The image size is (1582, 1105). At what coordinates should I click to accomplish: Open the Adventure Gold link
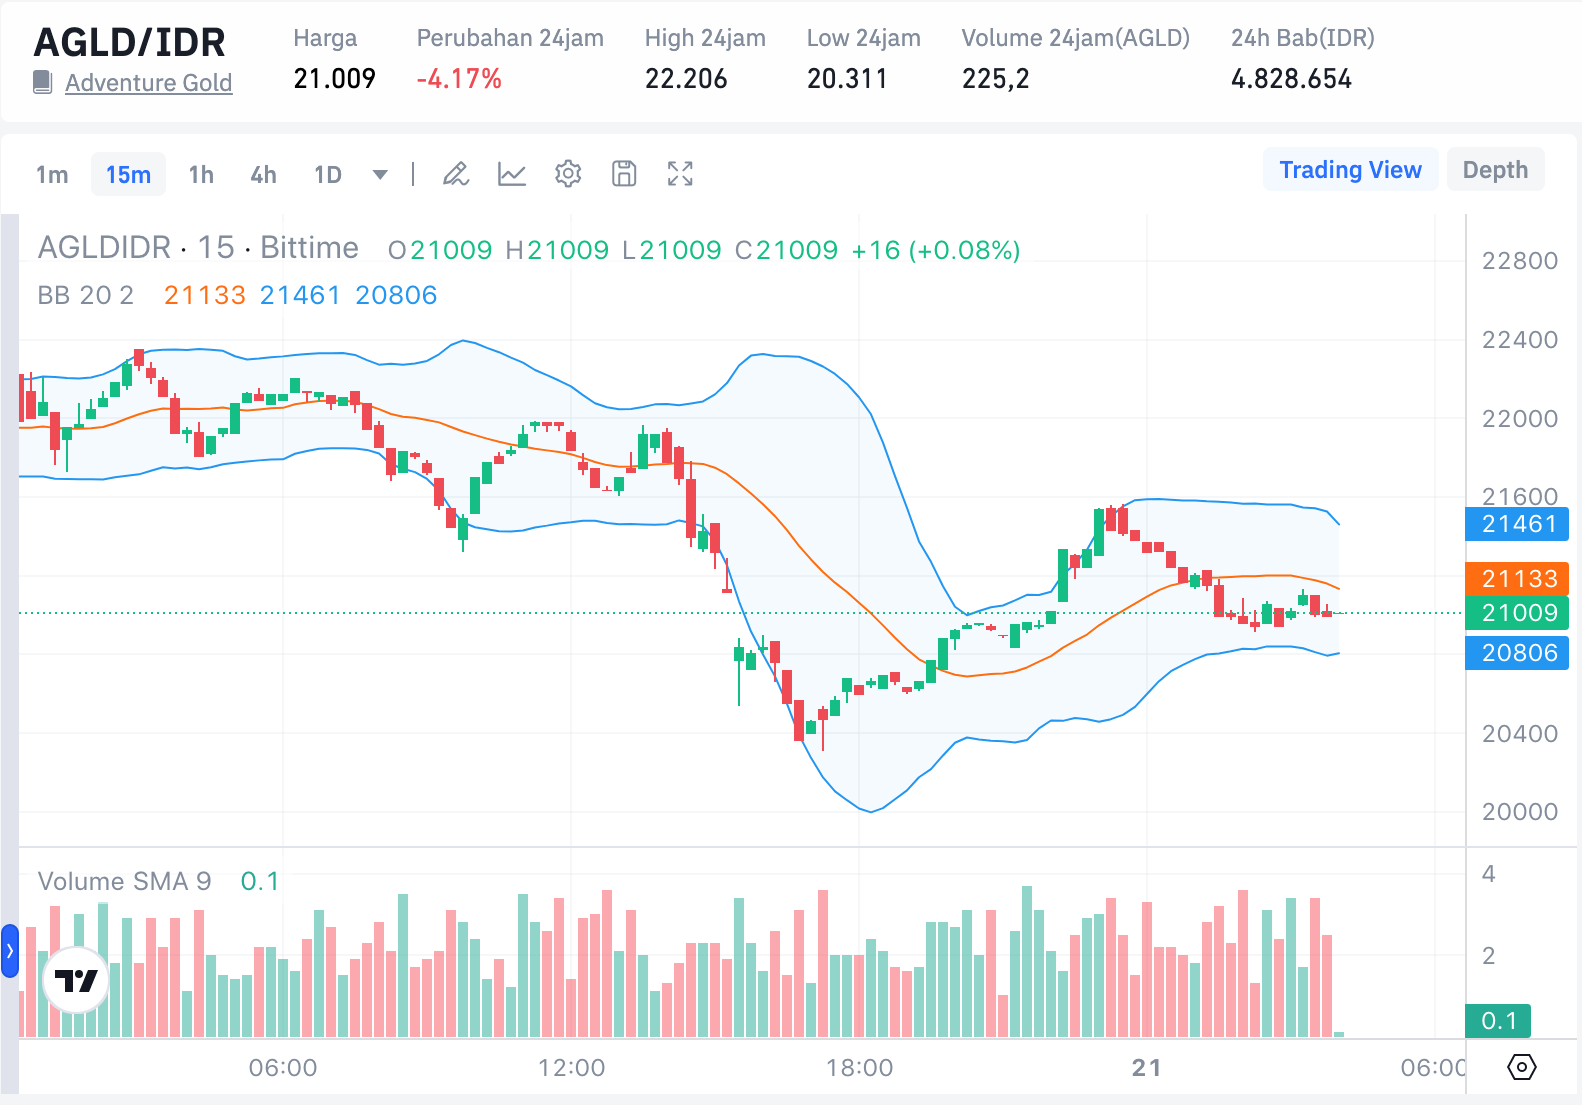click(x=148, y=83)
